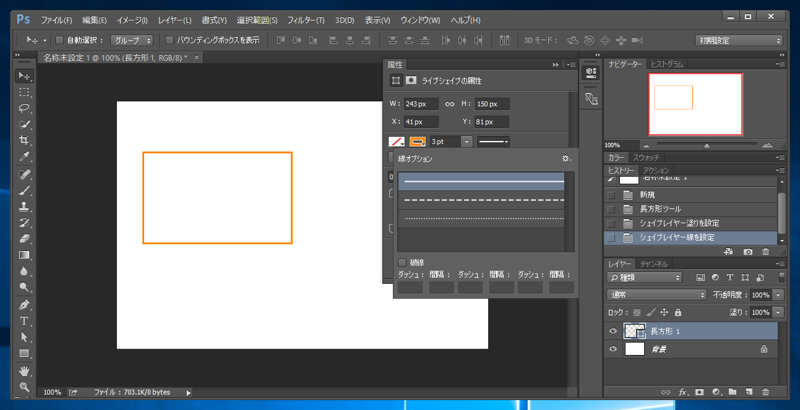Image resolution: width=800 pixels, height=410 pixels.
Task: Select the dashed line stroke preset
Action: point(481,200)
